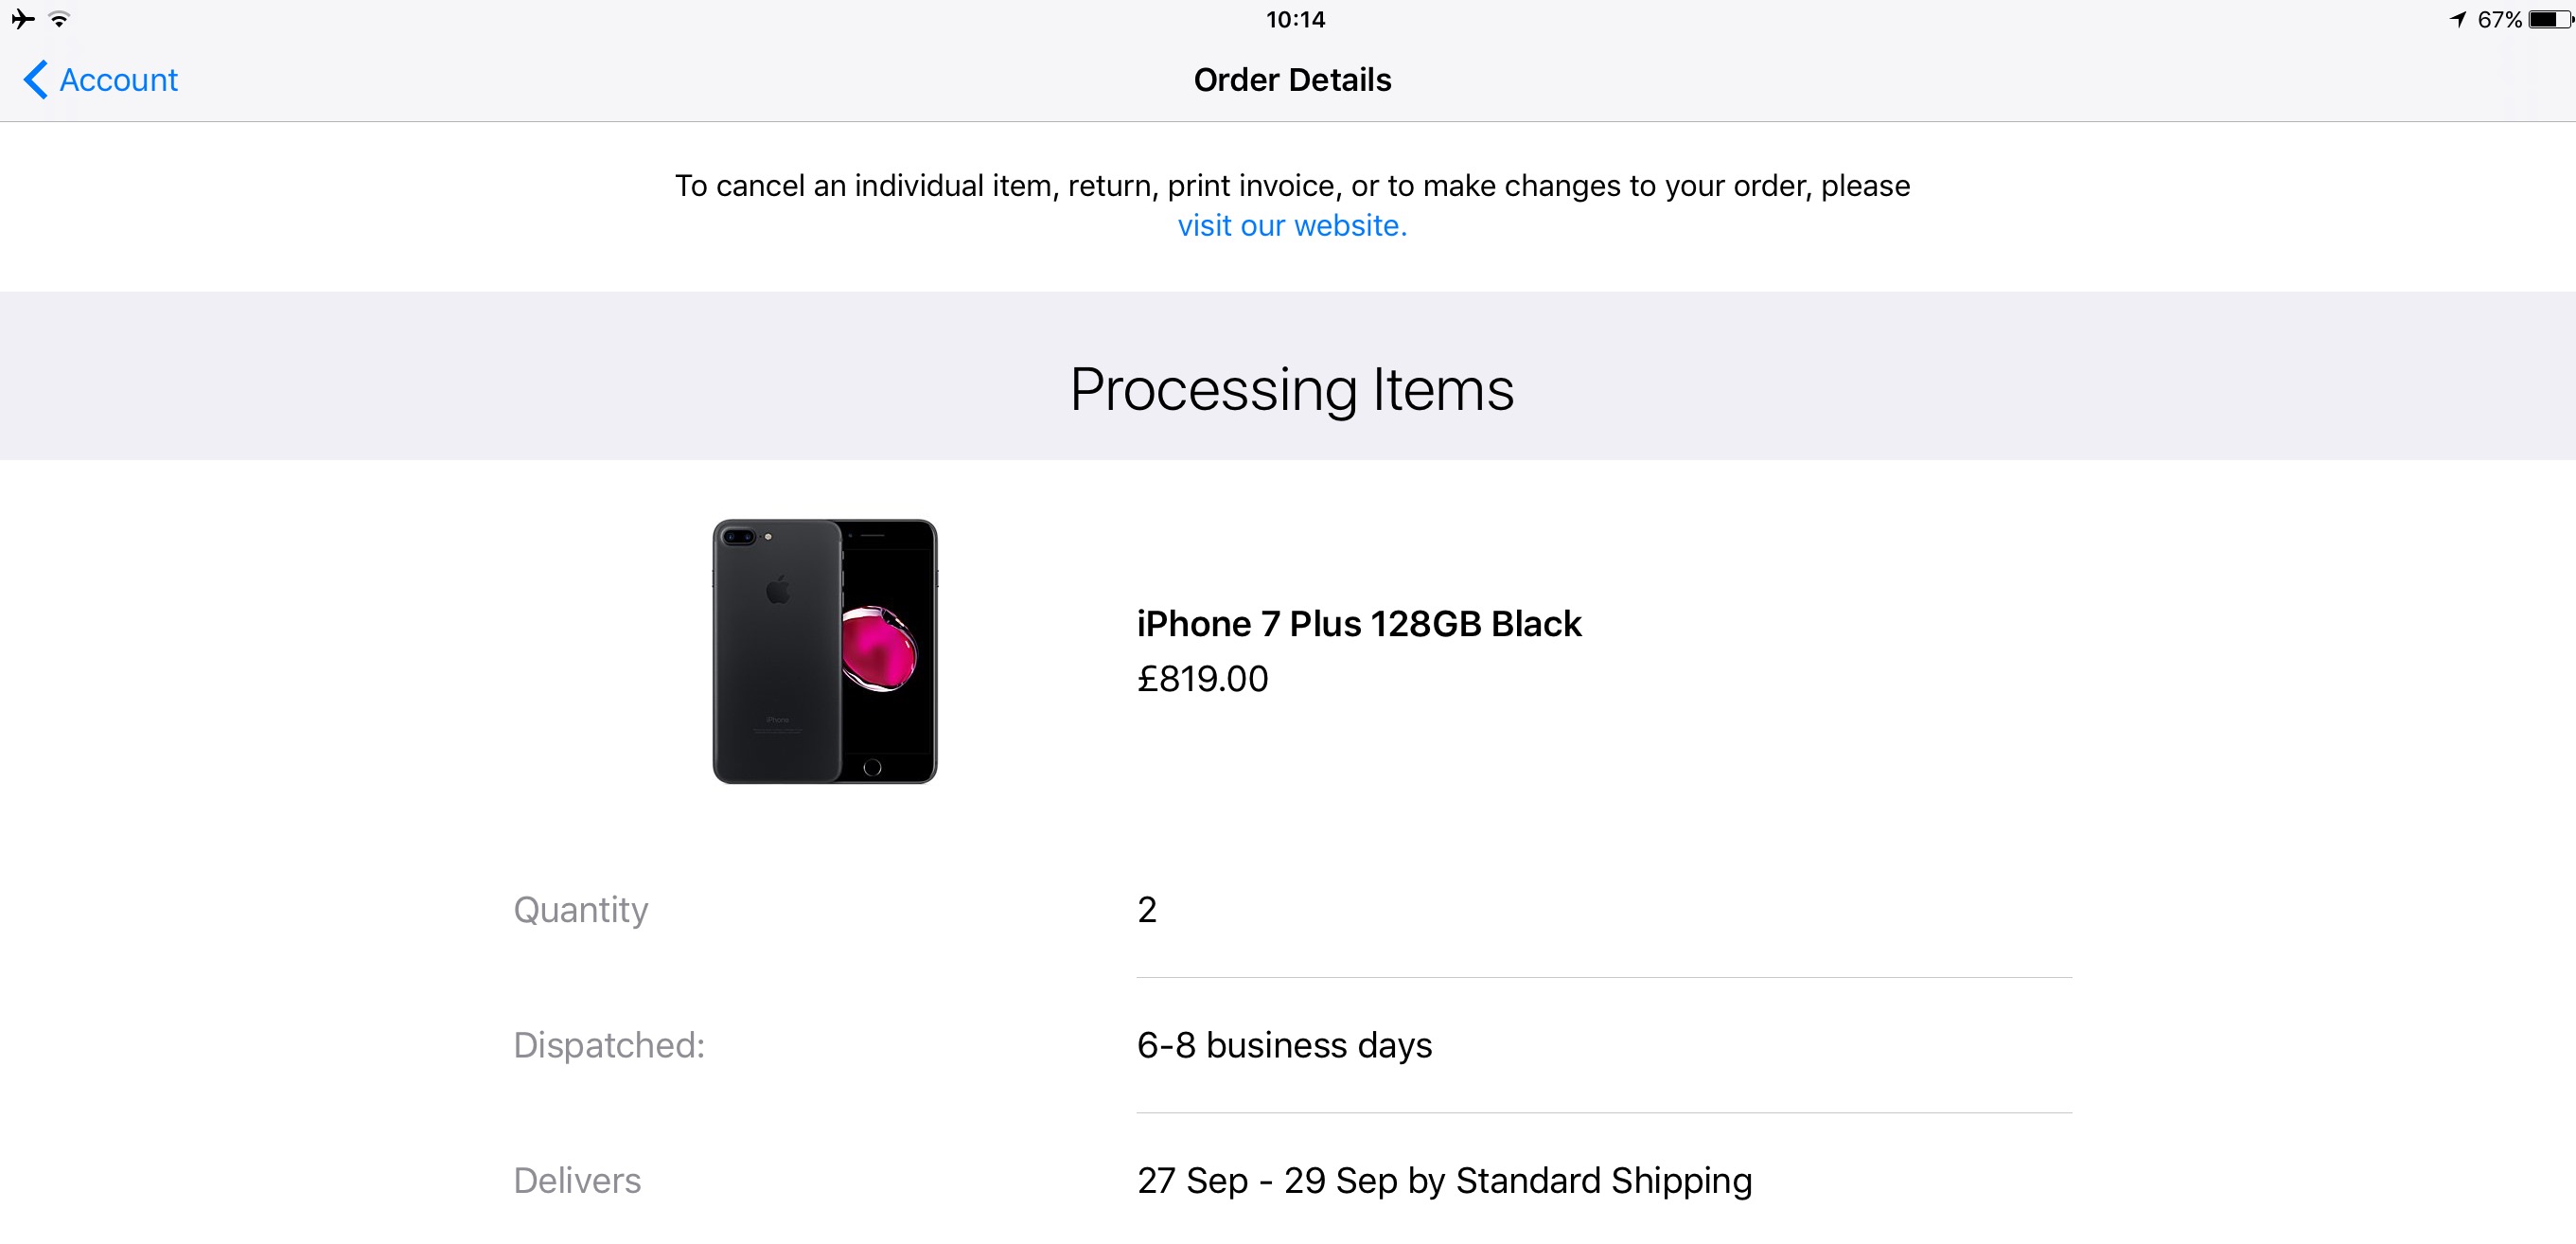Tap the 10:14 clock in status bar
2576x1244 pixels.
coord(1295,19)
